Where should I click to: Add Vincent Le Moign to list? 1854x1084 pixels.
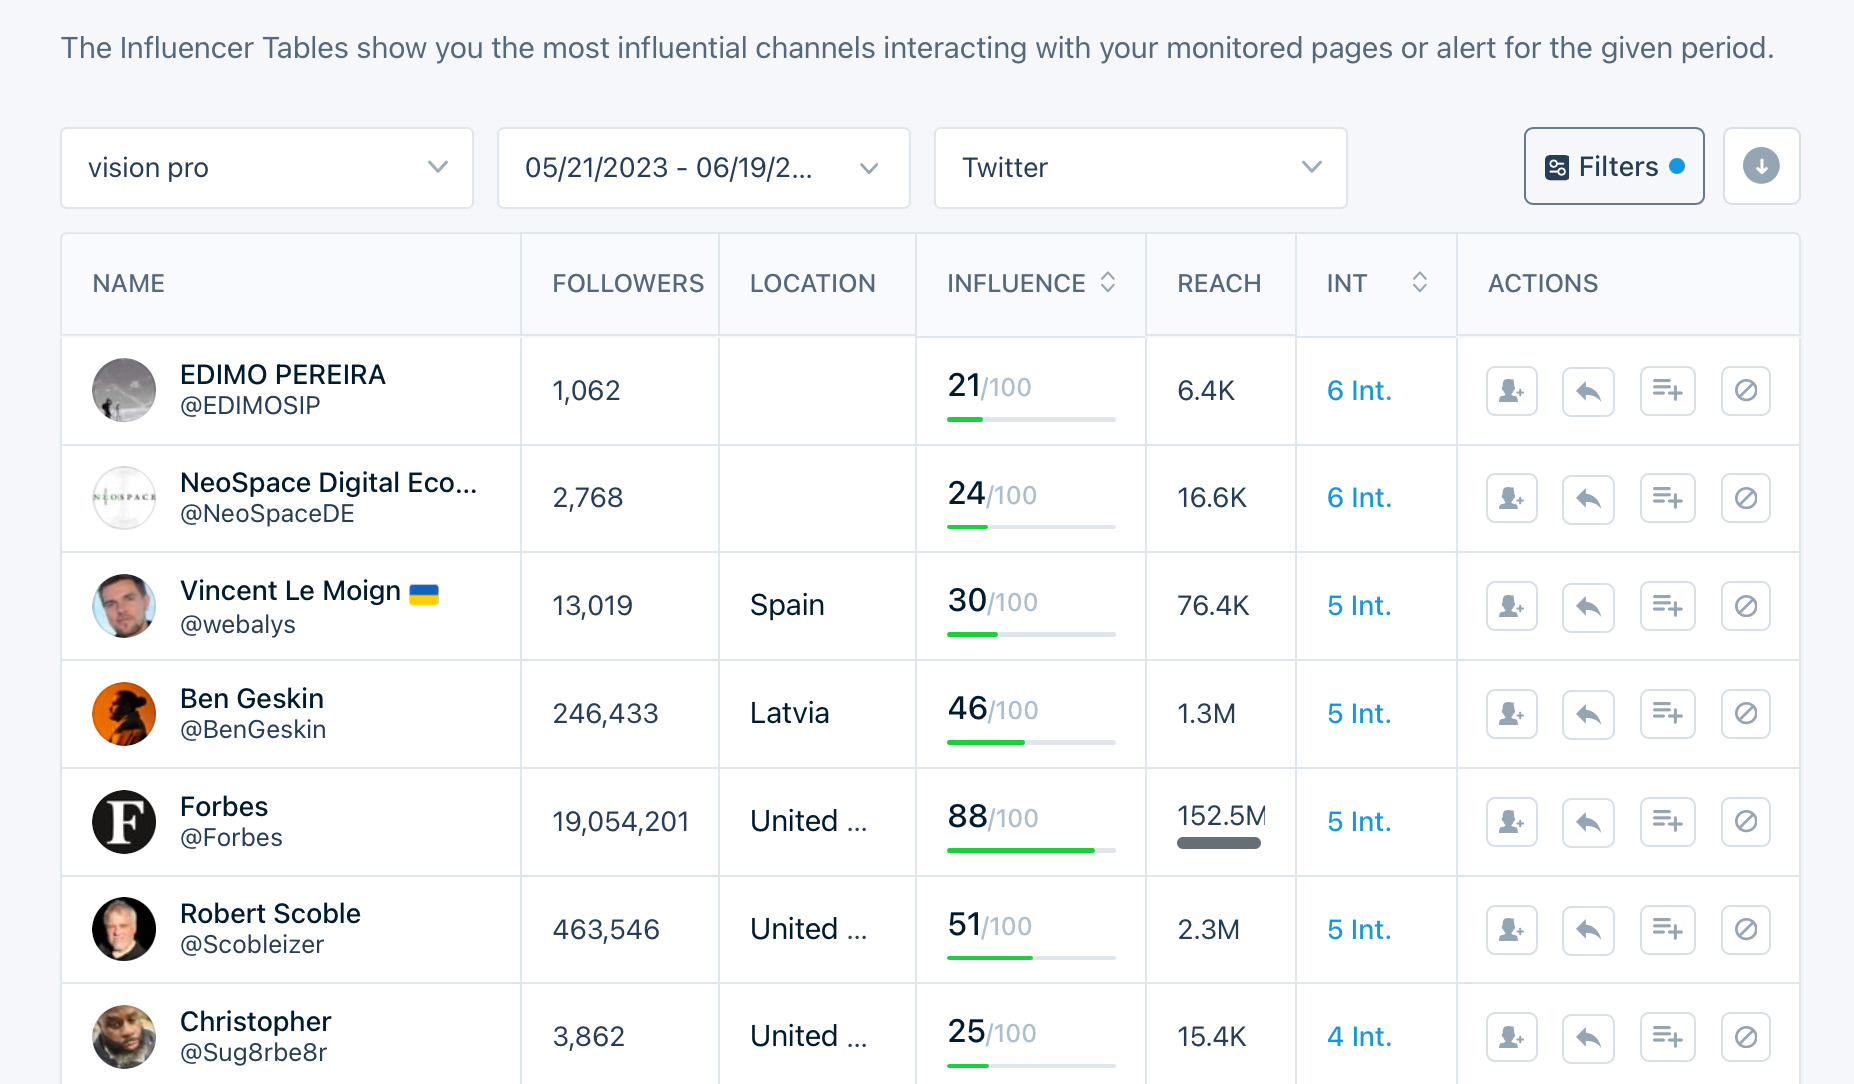pyautogui.click(x=1667, y=606)
